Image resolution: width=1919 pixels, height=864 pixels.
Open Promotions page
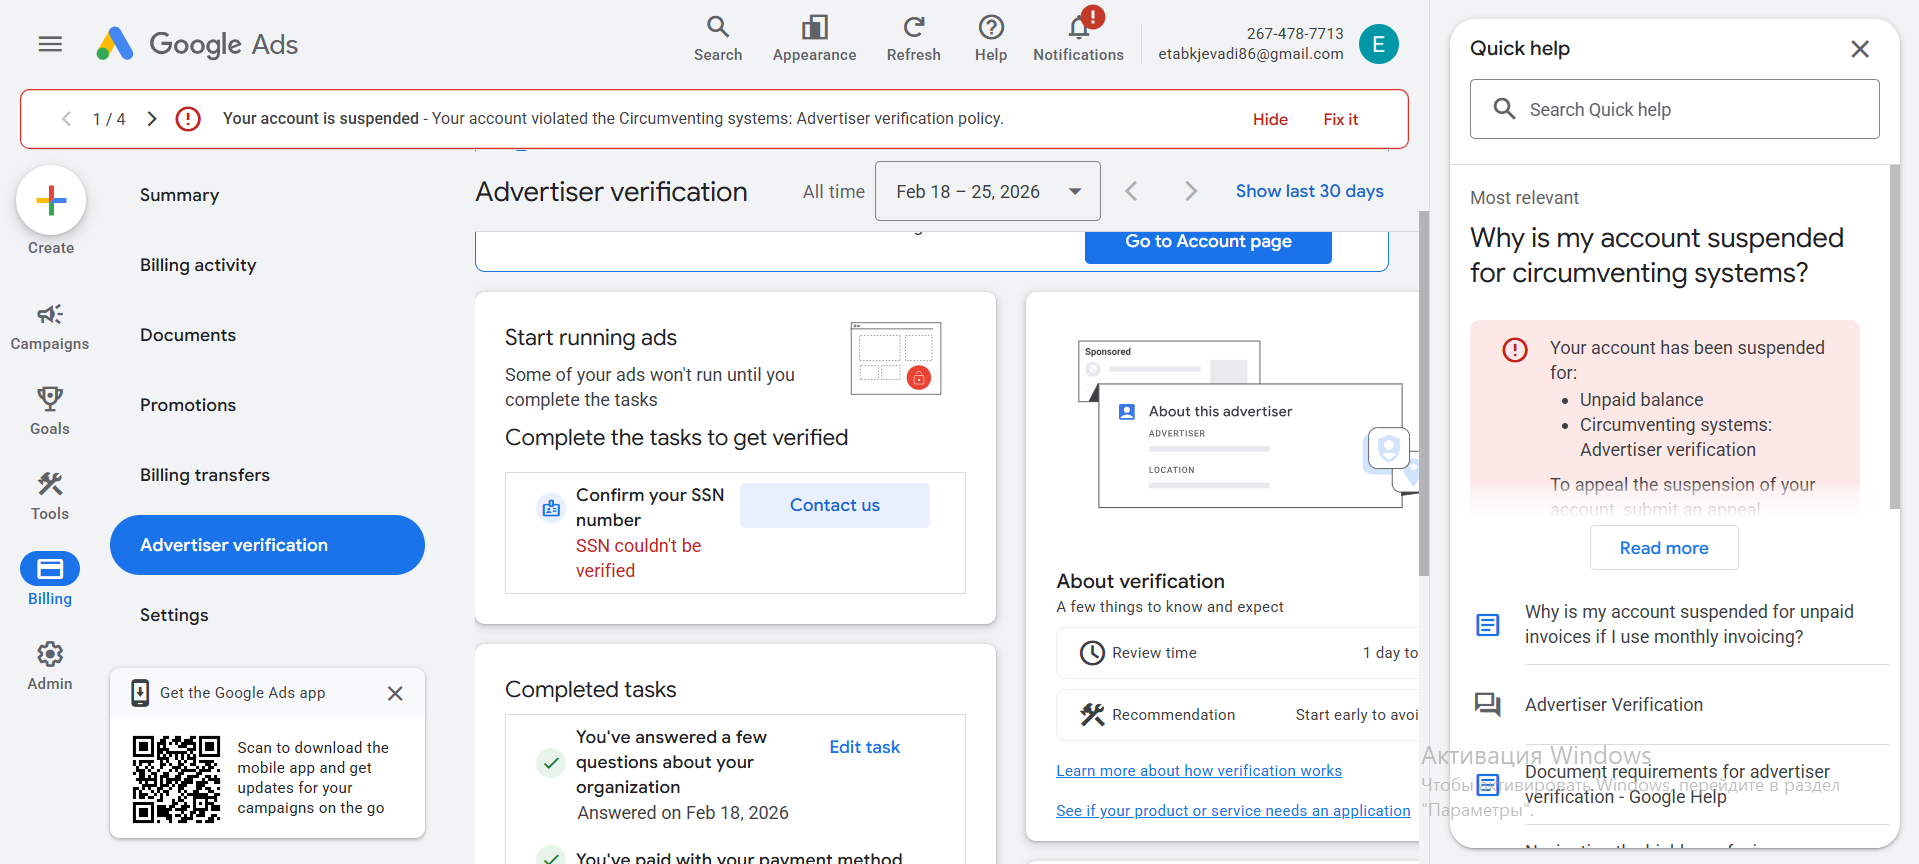pos(188,405)
